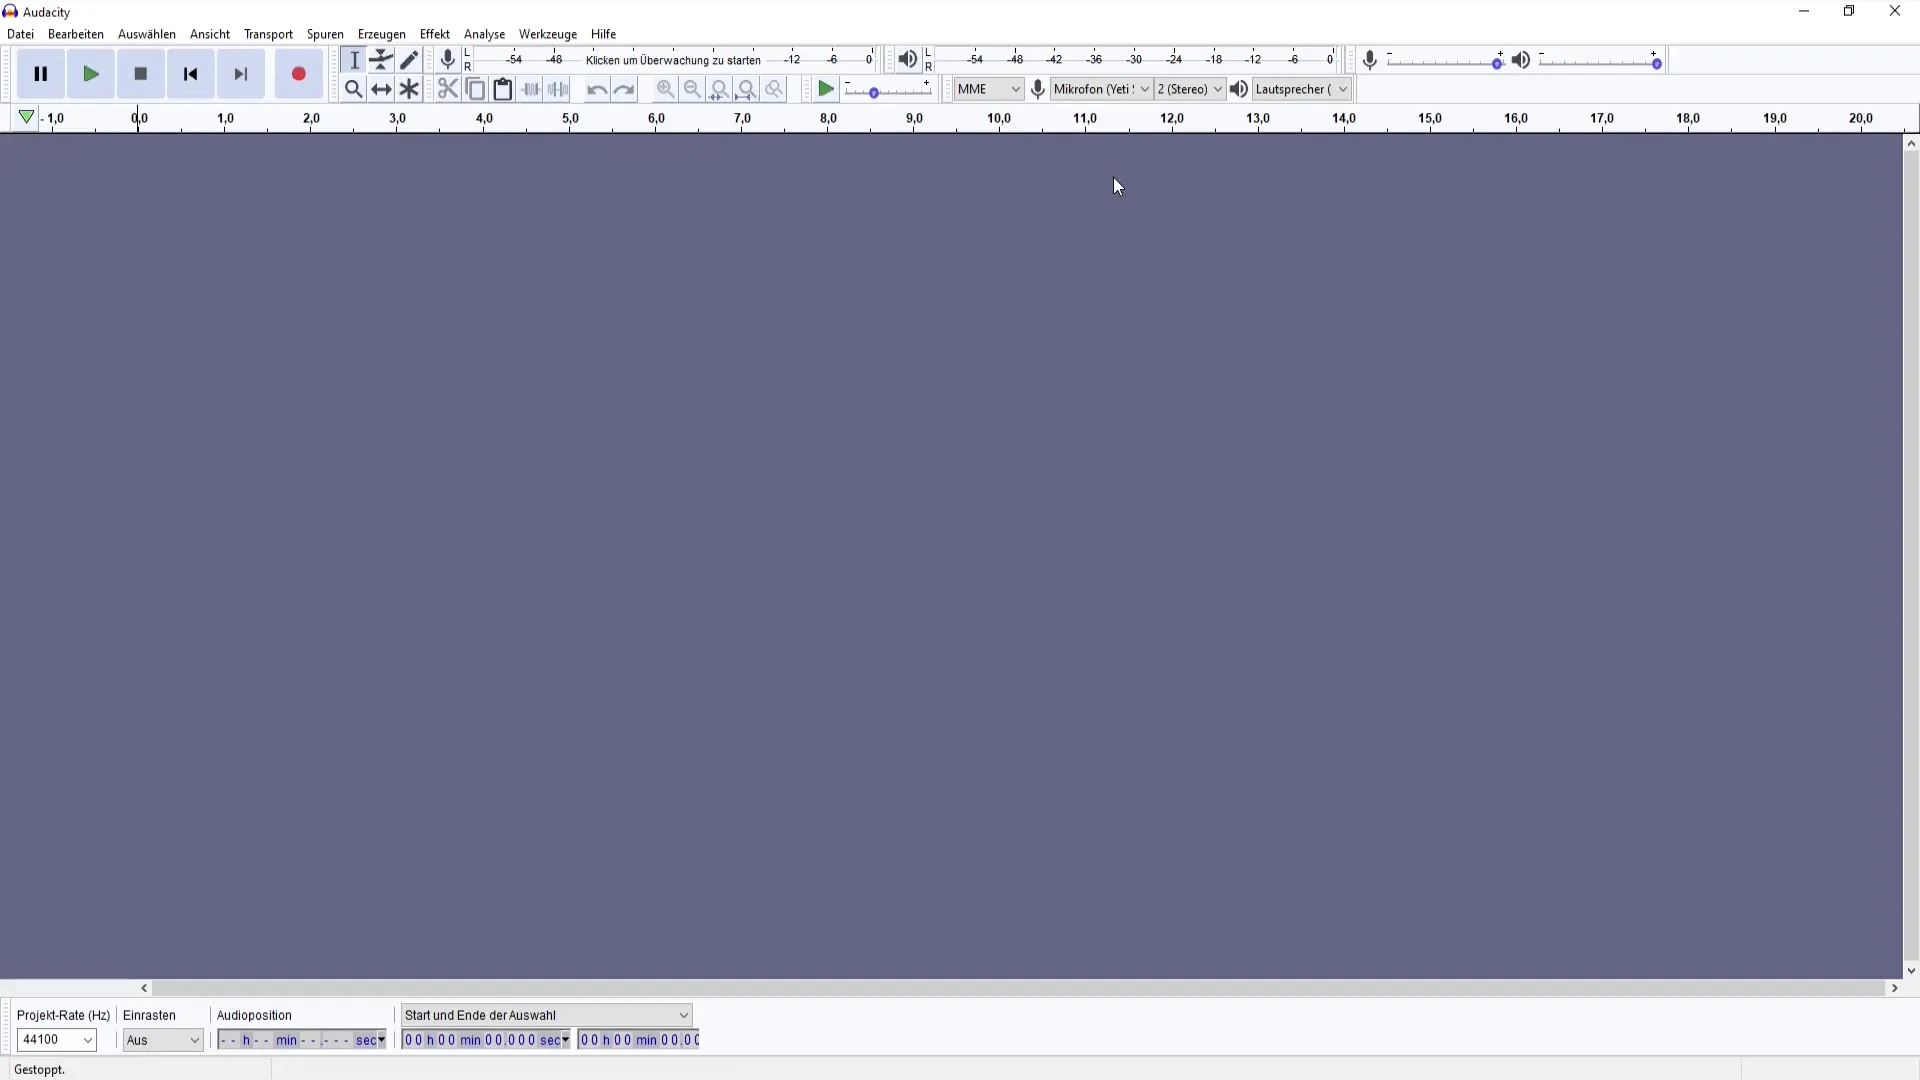The image size is (1920, 1080).
Task: Click 'Klicken um Überwachung zu starten' meter
Action: [673, 60]
